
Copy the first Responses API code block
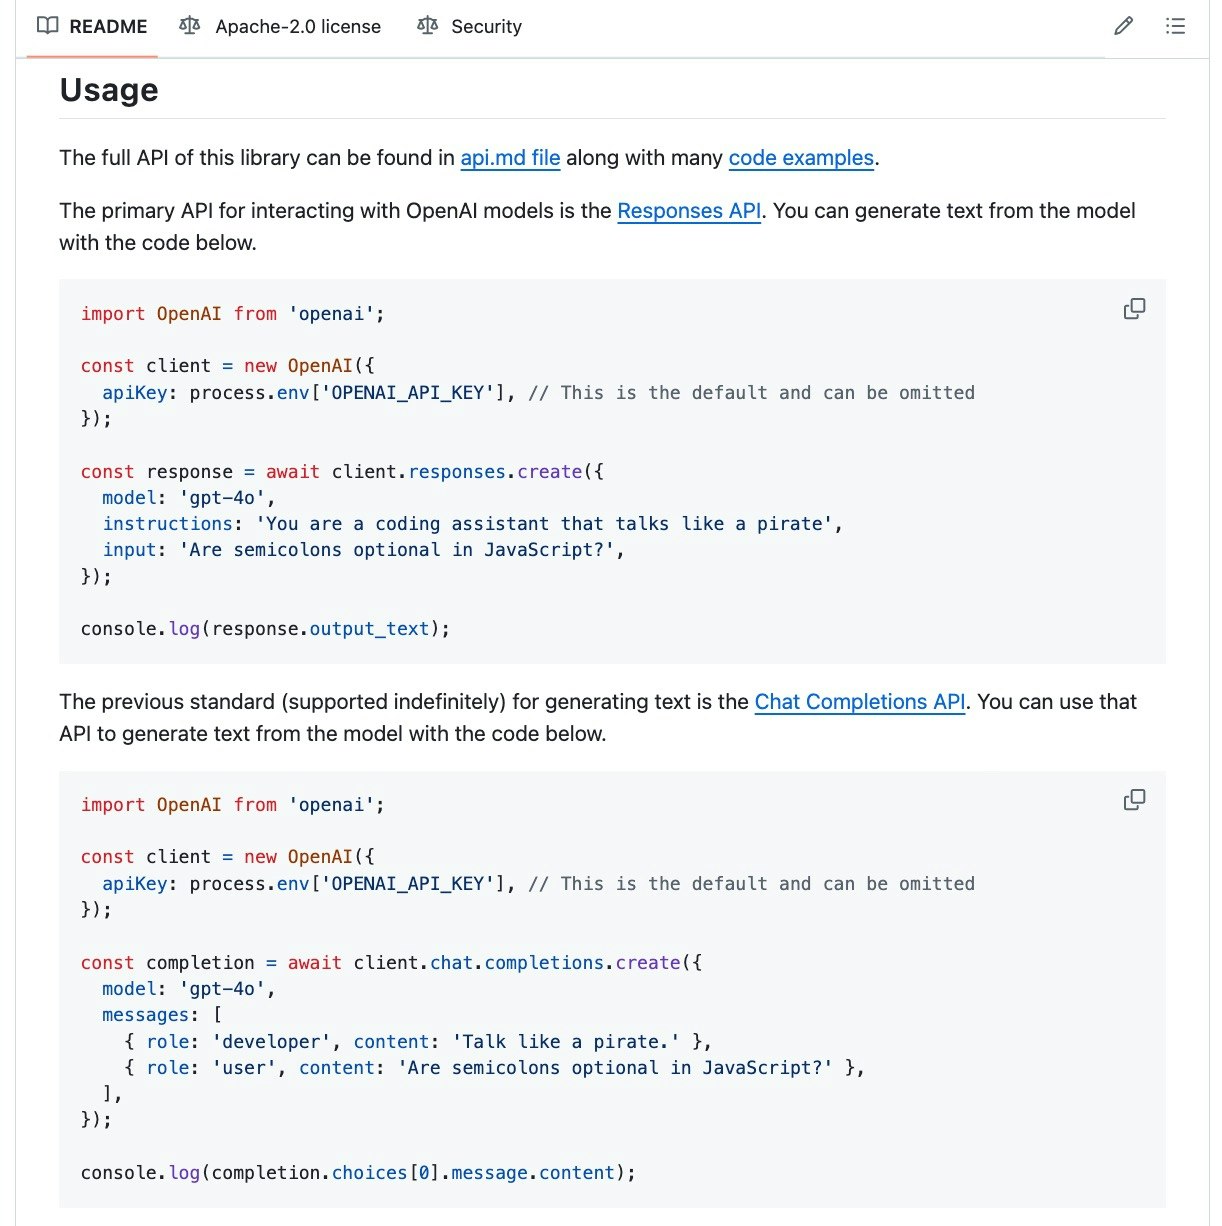[1134, 309]
